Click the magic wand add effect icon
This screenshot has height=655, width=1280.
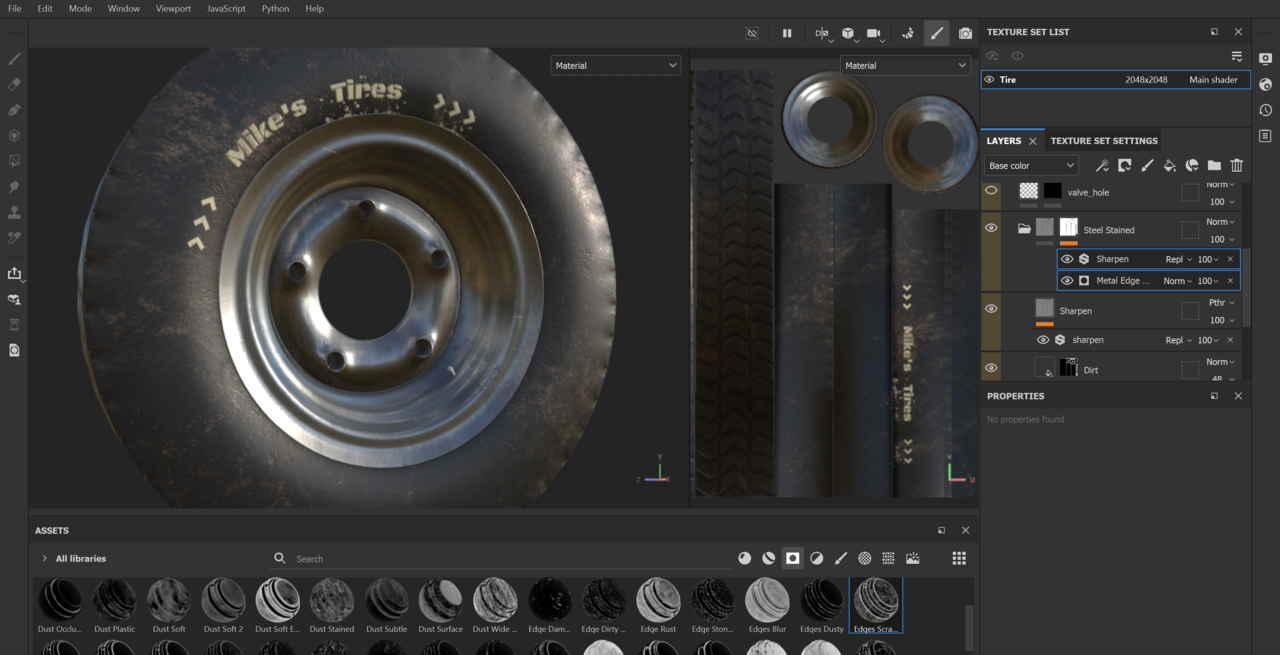click(x=1102, y=166)
